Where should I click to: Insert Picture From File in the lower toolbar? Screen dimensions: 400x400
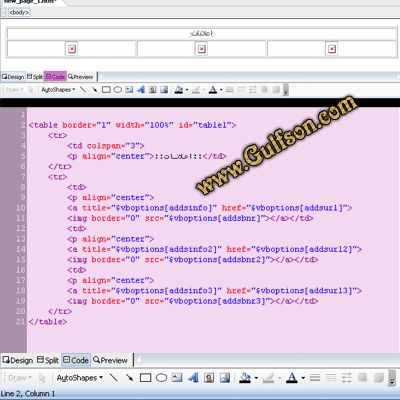225,377
